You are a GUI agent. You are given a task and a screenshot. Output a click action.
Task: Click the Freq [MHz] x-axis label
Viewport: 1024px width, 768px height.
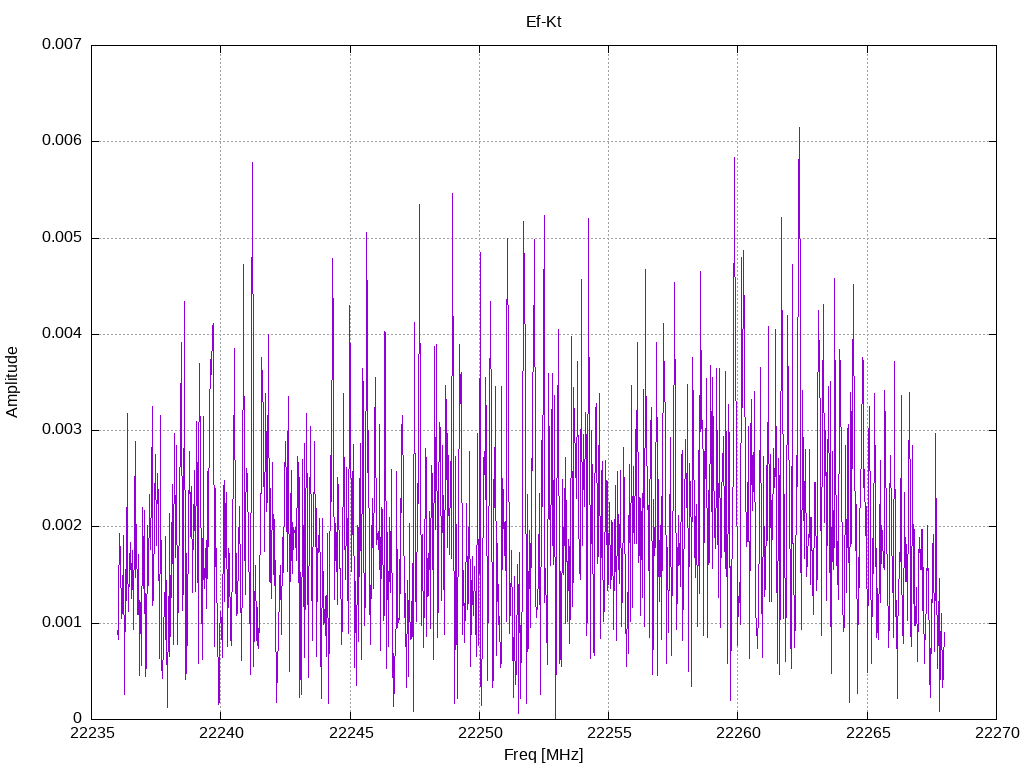coord(543,755)
